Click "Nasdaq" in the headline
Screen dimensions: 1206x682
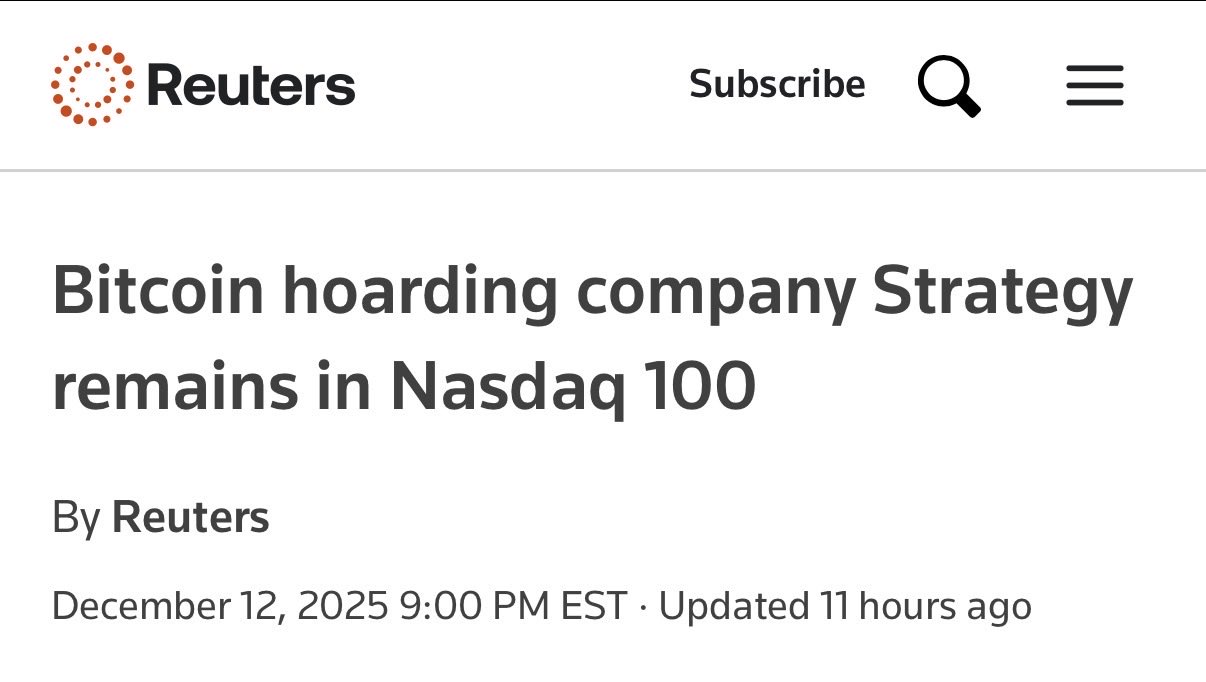(506, 387)
